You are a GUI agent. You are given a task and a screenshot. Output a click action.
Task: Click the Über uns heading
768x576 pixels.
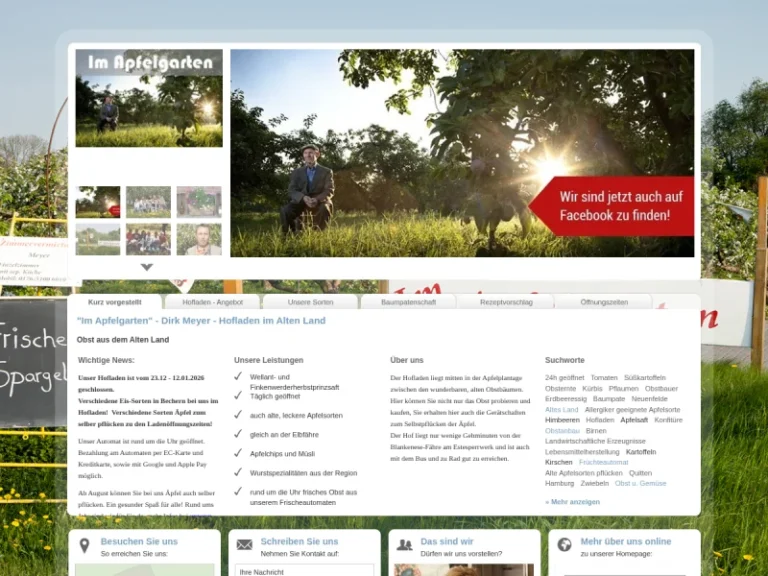[407, 360]
